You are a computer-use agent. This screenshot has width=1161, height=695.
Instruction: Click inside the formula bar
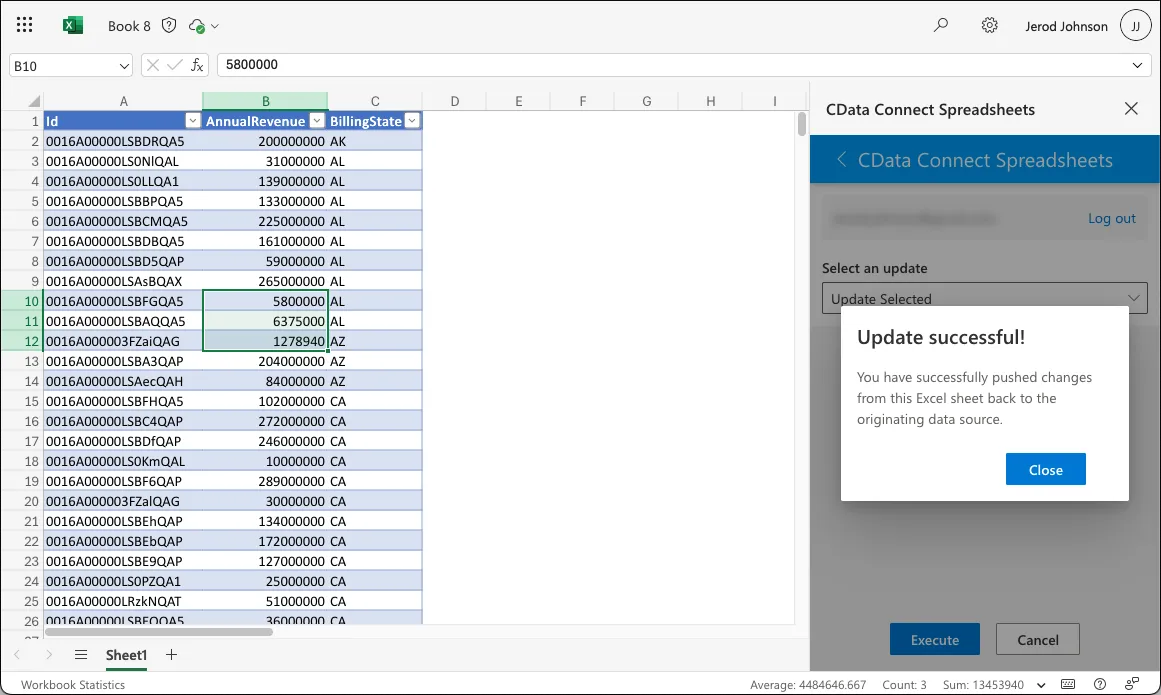[400, 64]
